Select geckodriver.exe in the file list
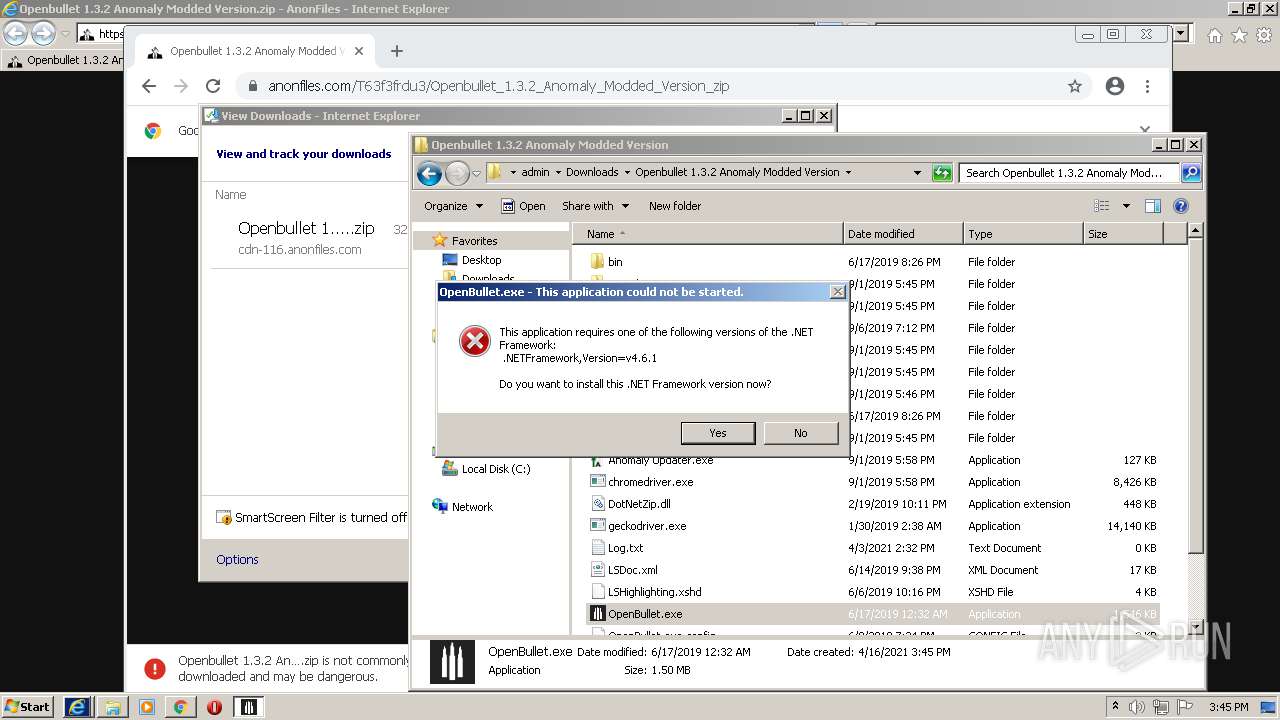Image resolution: width=1280 pixels, height=720 pixels. coord(647,526)
